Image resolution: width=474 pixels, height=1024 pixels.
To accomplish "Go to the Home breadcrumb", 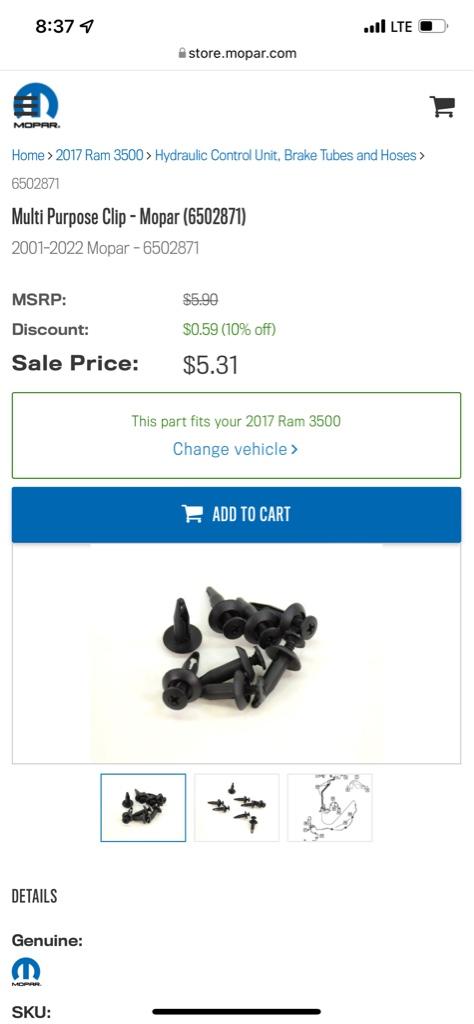I will tap(27, 155).
